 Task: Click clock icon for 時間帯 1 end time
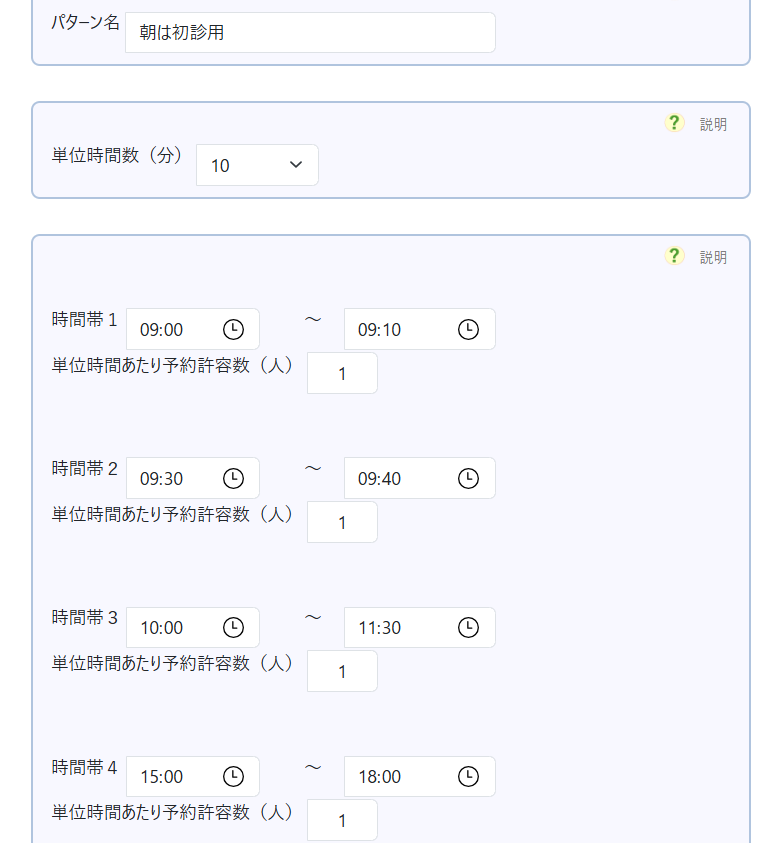pos(468,329)
